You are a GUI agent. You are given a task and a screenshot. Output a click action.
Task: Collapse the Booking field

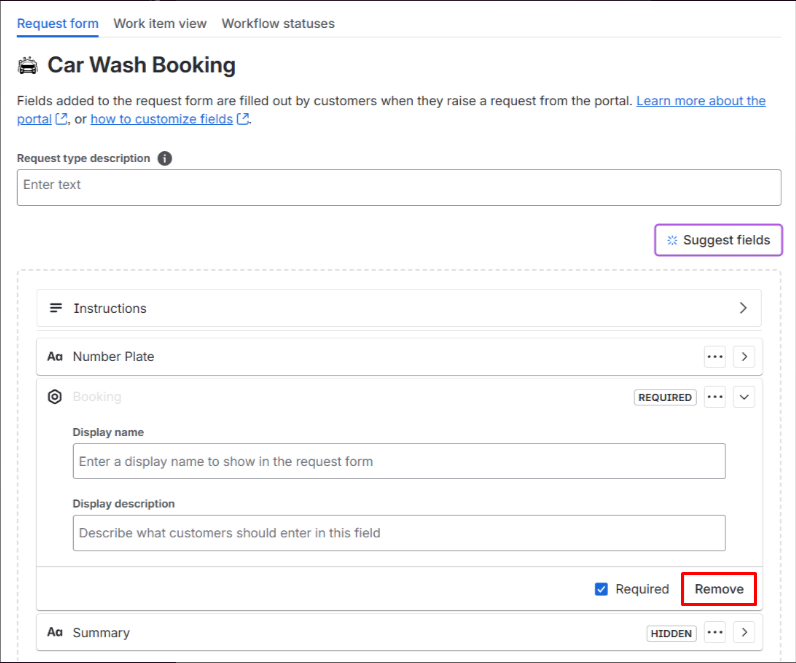coord(743,397)
